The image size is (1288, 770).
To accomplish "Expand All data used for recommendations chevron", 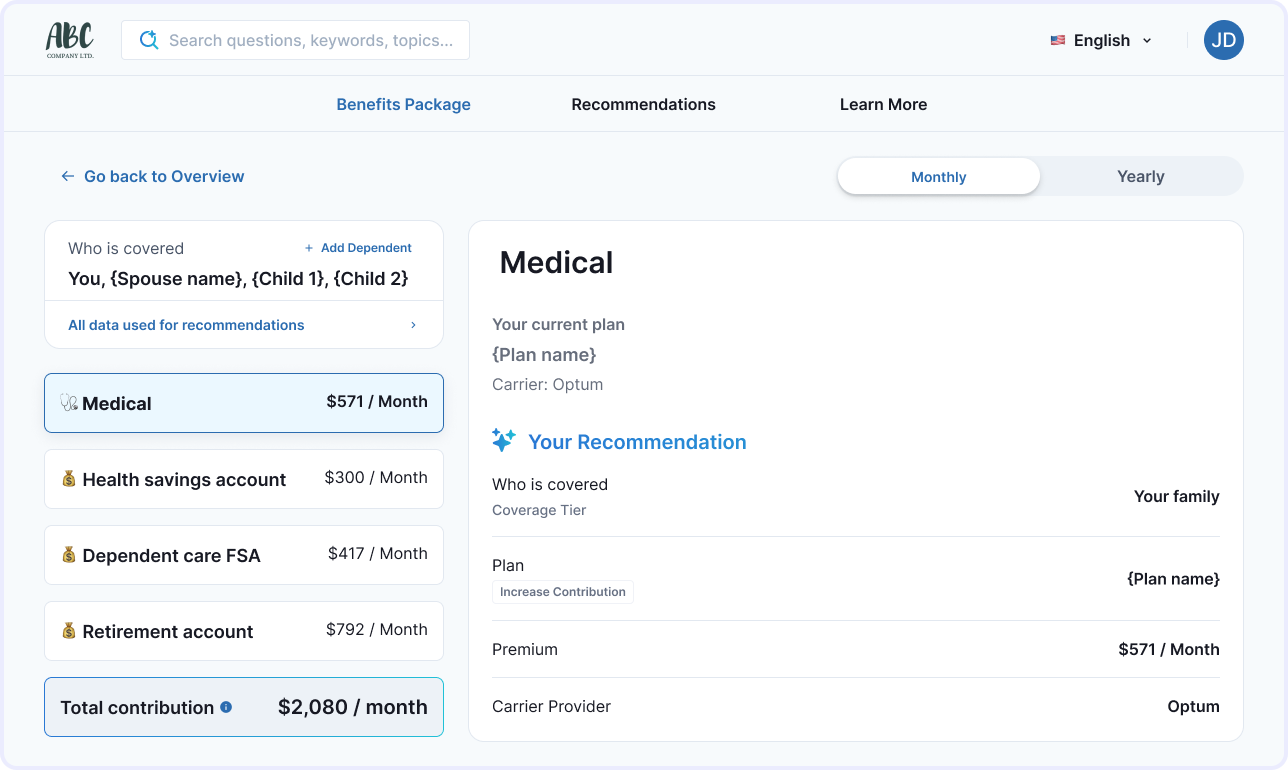I will click(x=414, y=325).
